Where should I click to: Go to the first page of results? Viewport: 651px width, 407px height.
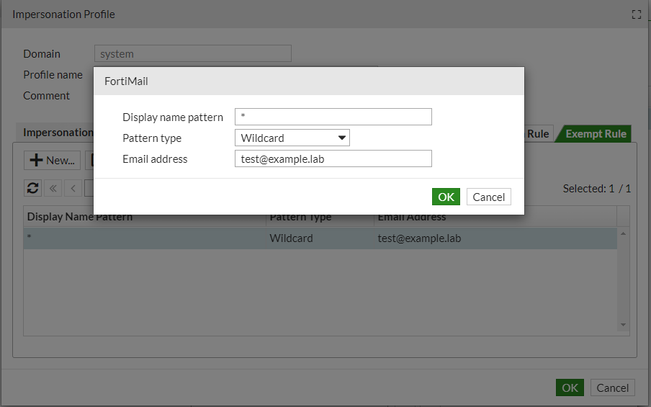(54, 187)
